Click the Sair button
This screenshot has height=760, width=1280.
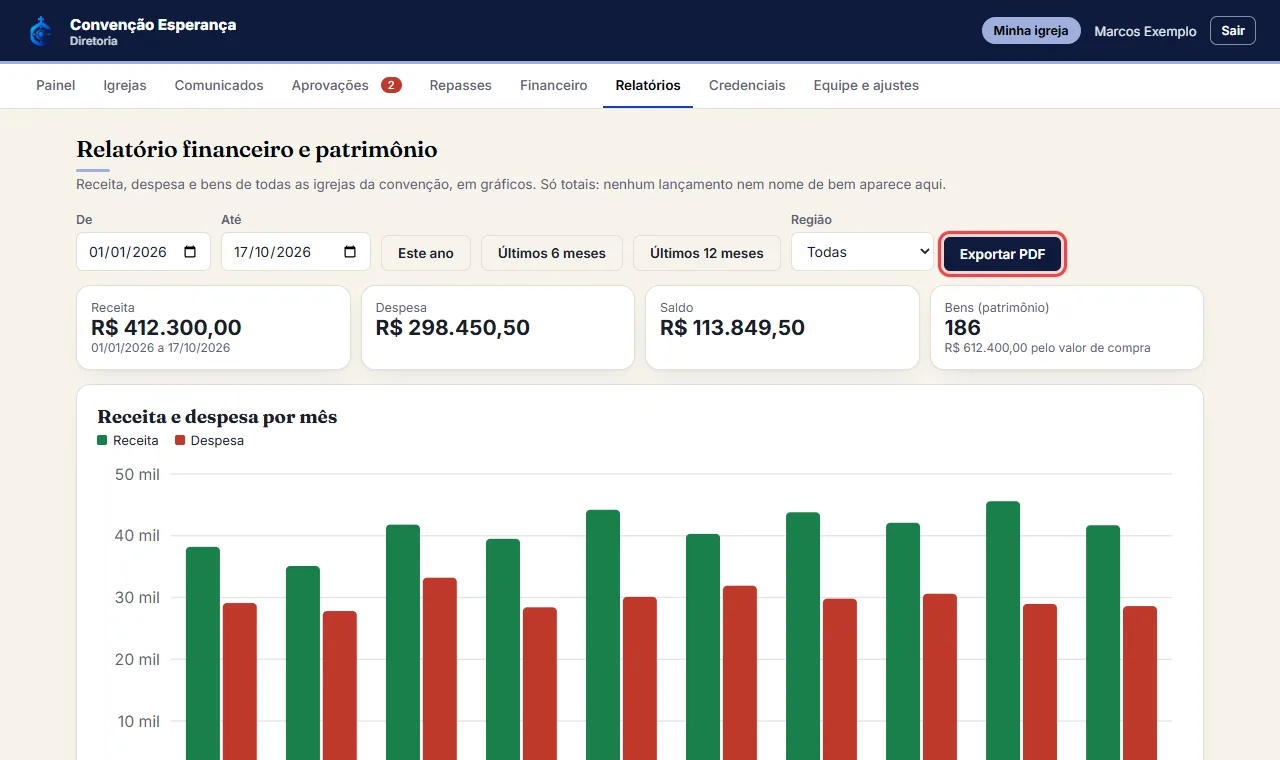click(x=1233, y=31)
